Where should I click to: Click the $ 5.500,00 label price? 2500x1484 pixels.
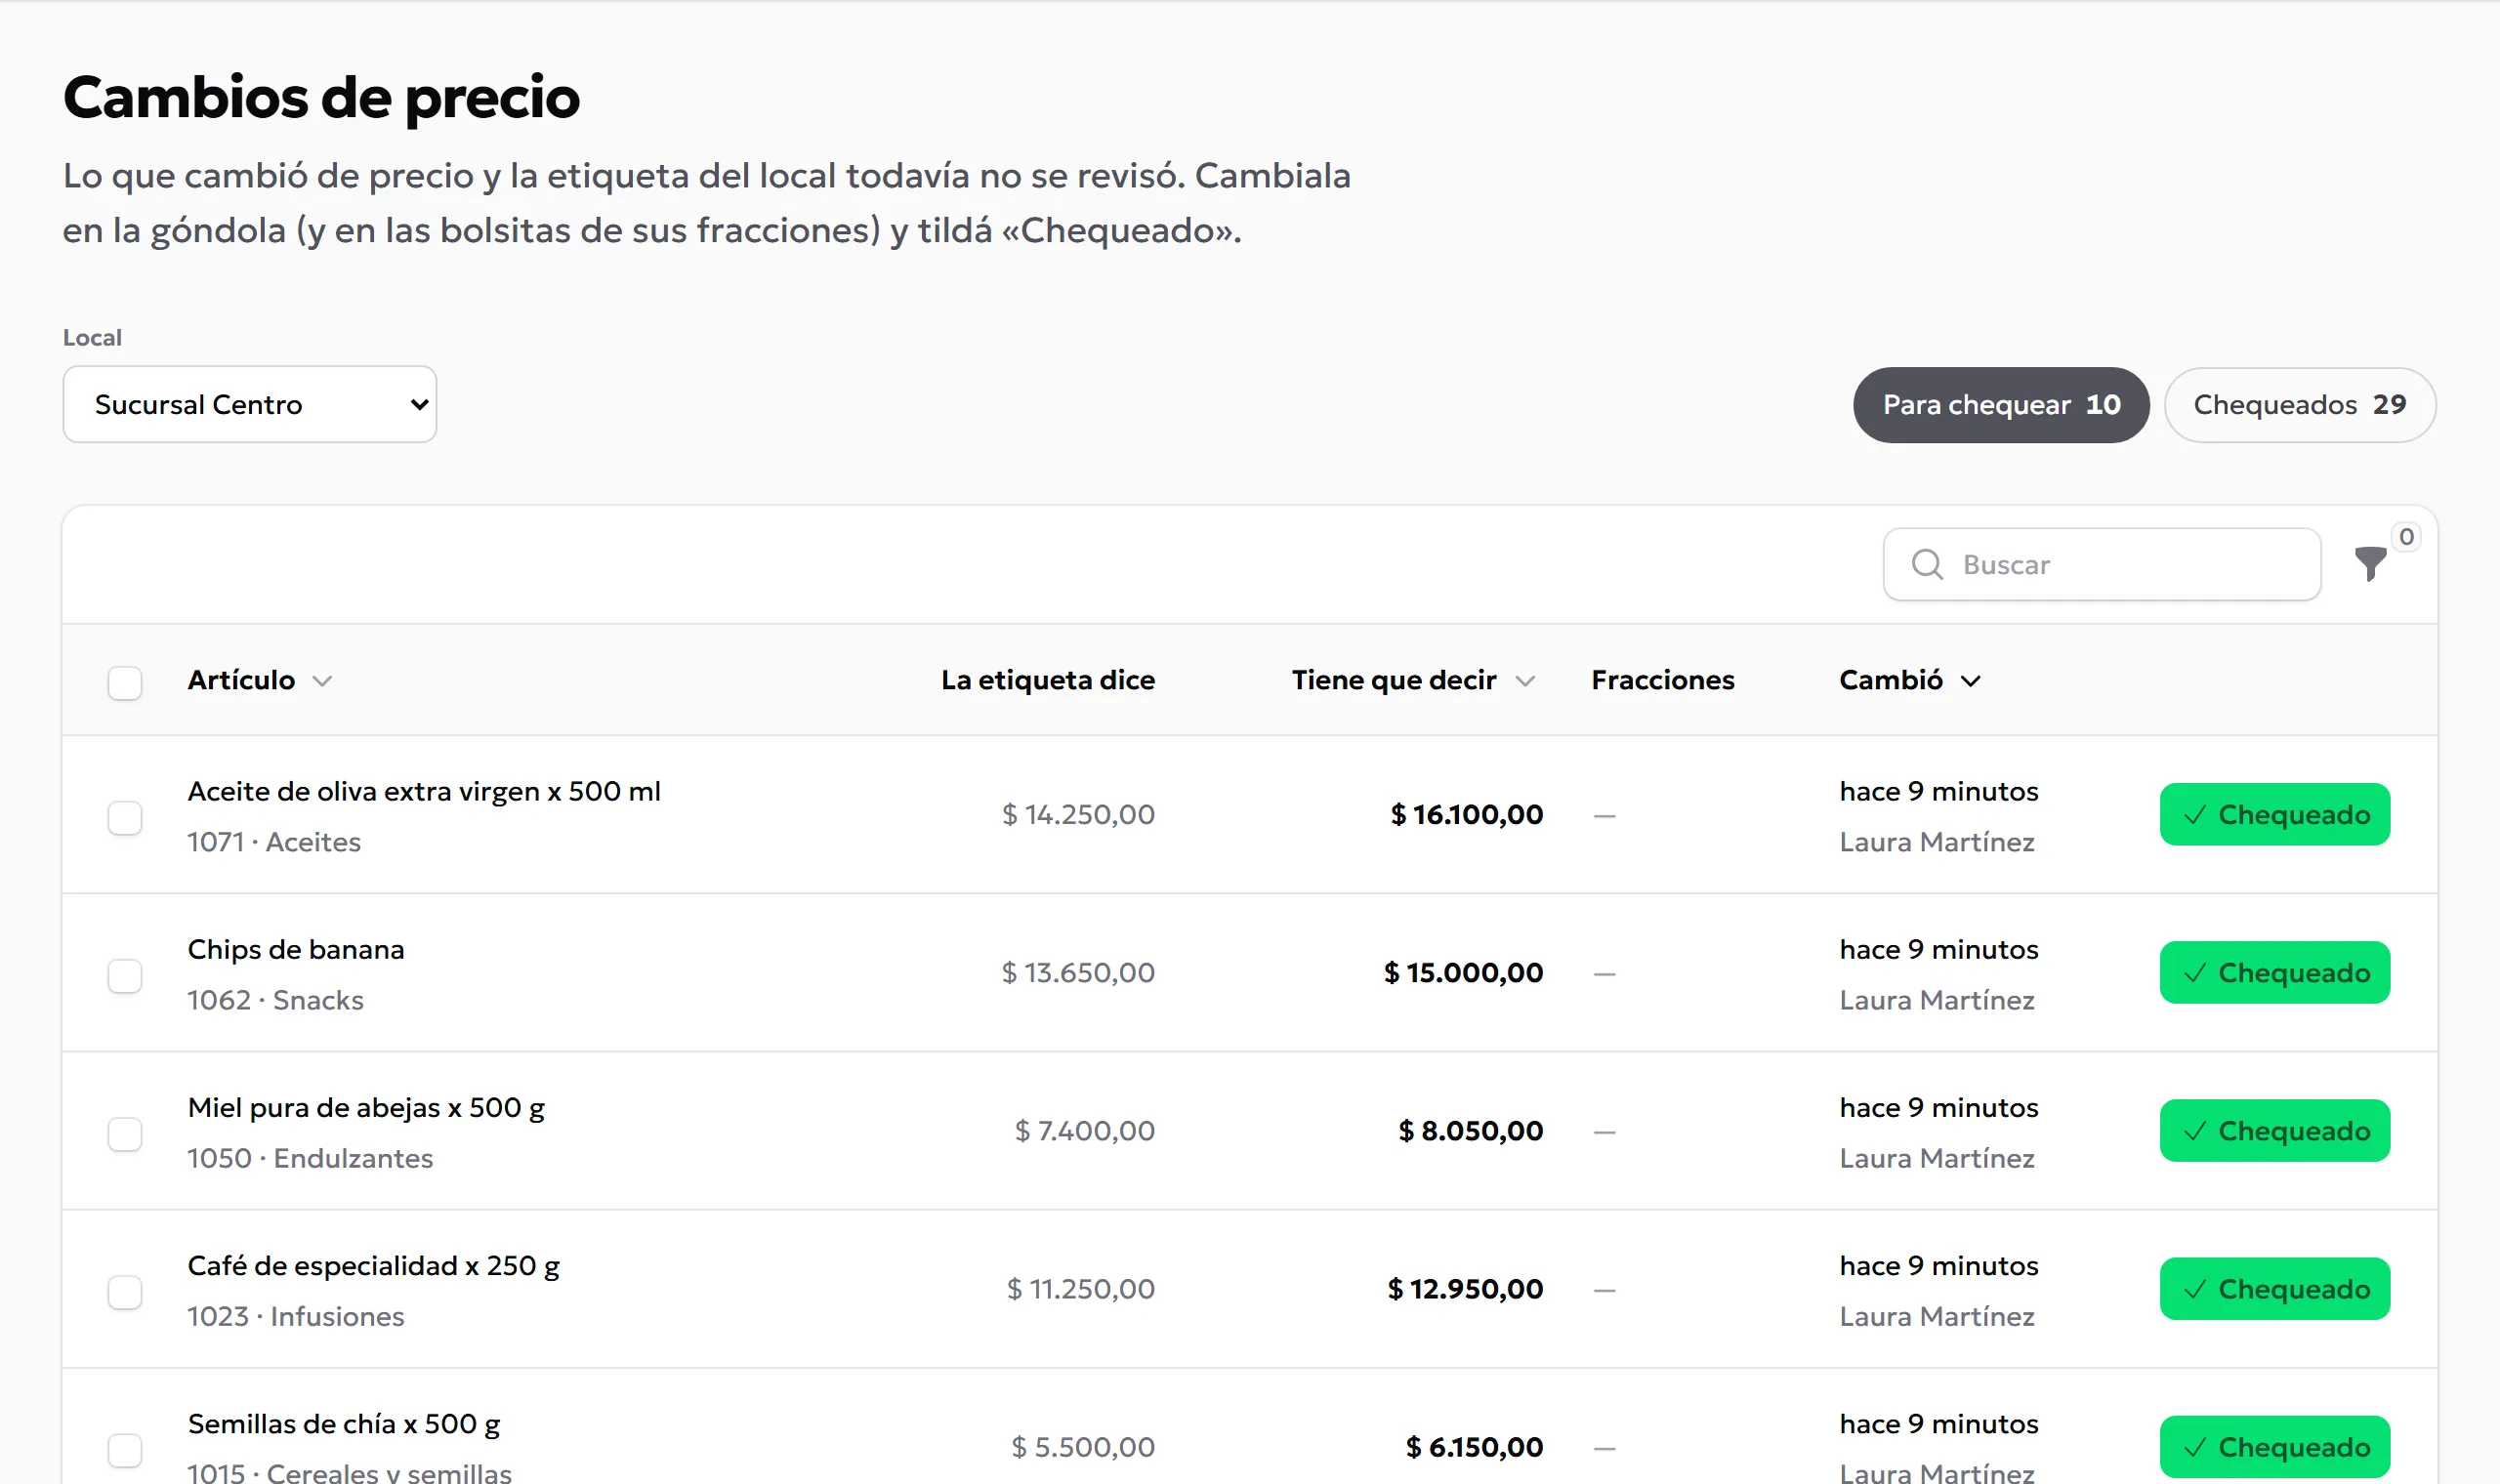tap(1083, 1446)
